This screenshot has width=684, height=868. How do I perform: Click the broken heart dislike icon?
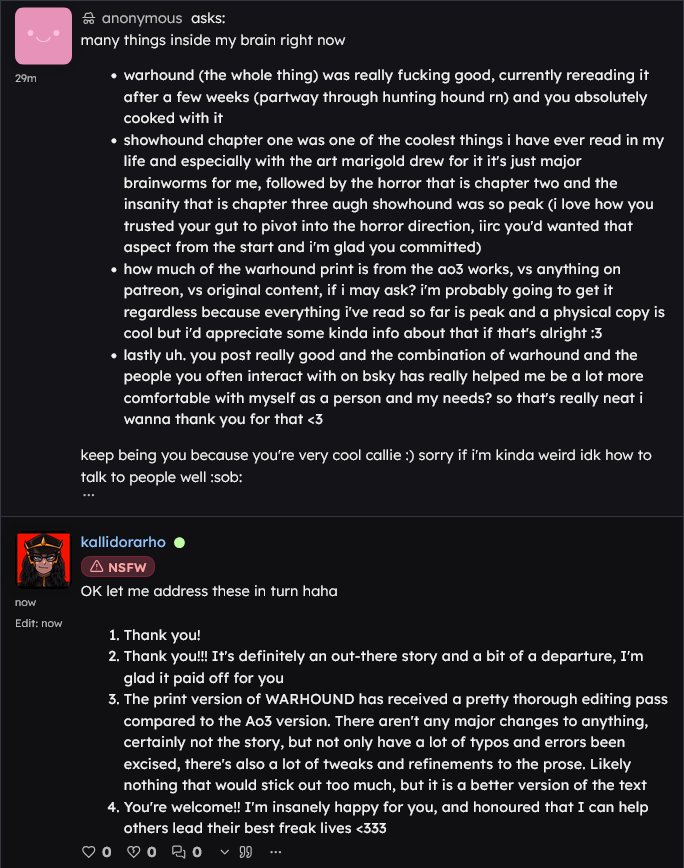click(133, 852)
